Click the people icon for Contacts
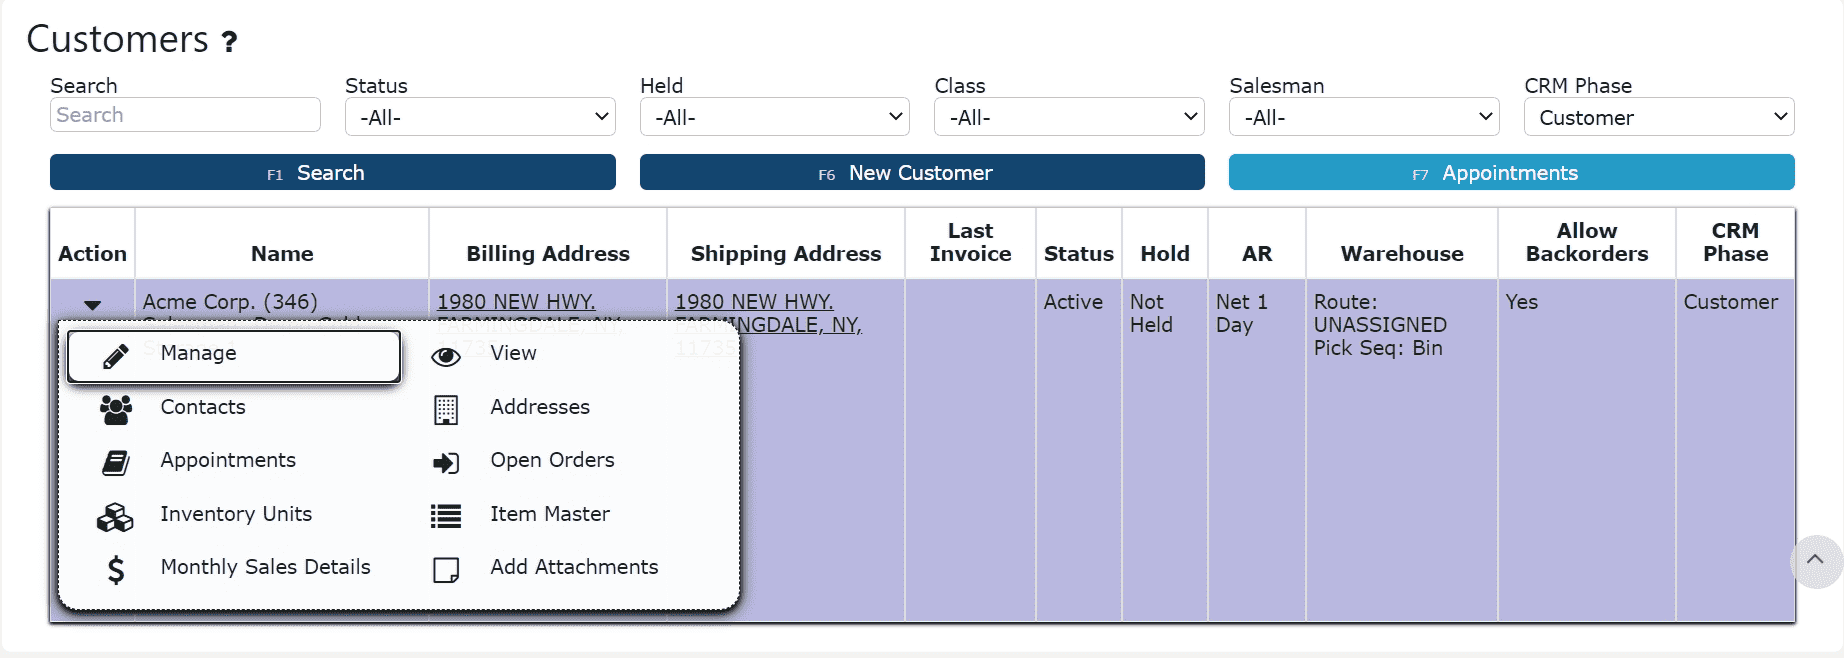Viewport: 1844px width, 658px height. tap(116, 409)
